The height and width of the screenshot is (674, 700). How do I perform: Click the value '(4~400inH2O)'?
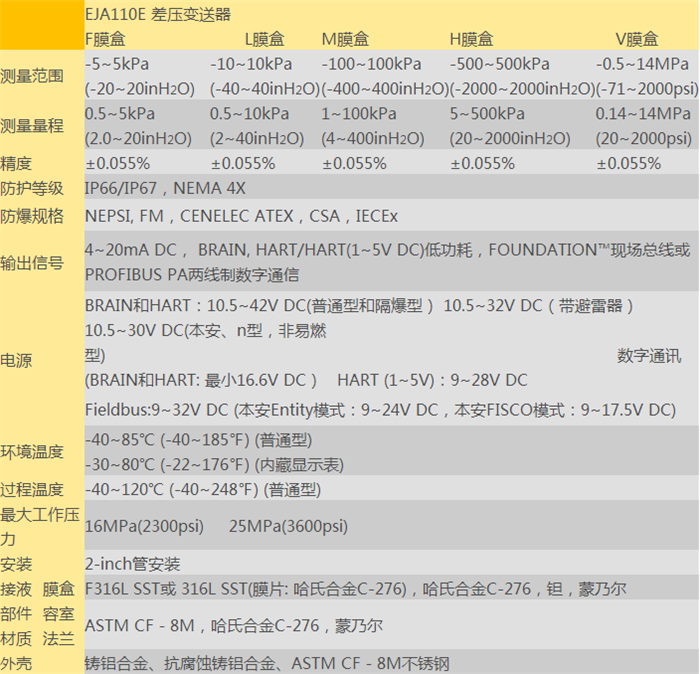point(373,138)
